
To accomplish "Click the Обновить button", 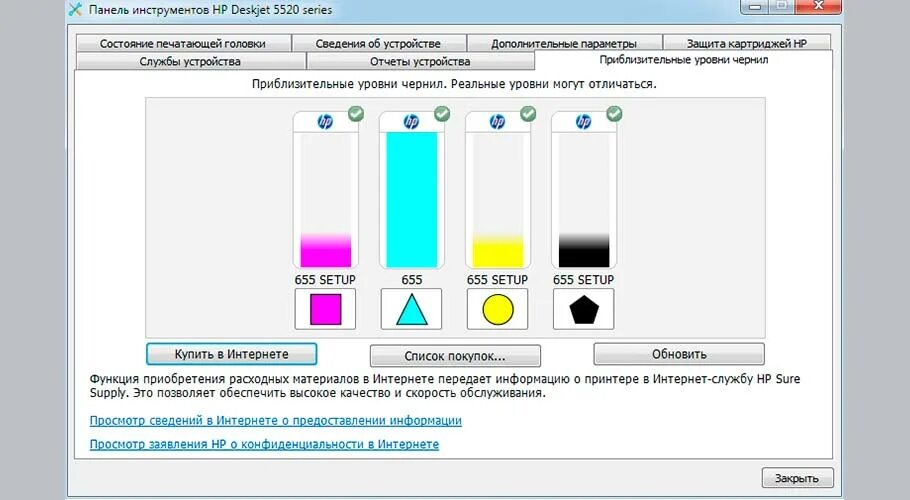I will (679, 354).
